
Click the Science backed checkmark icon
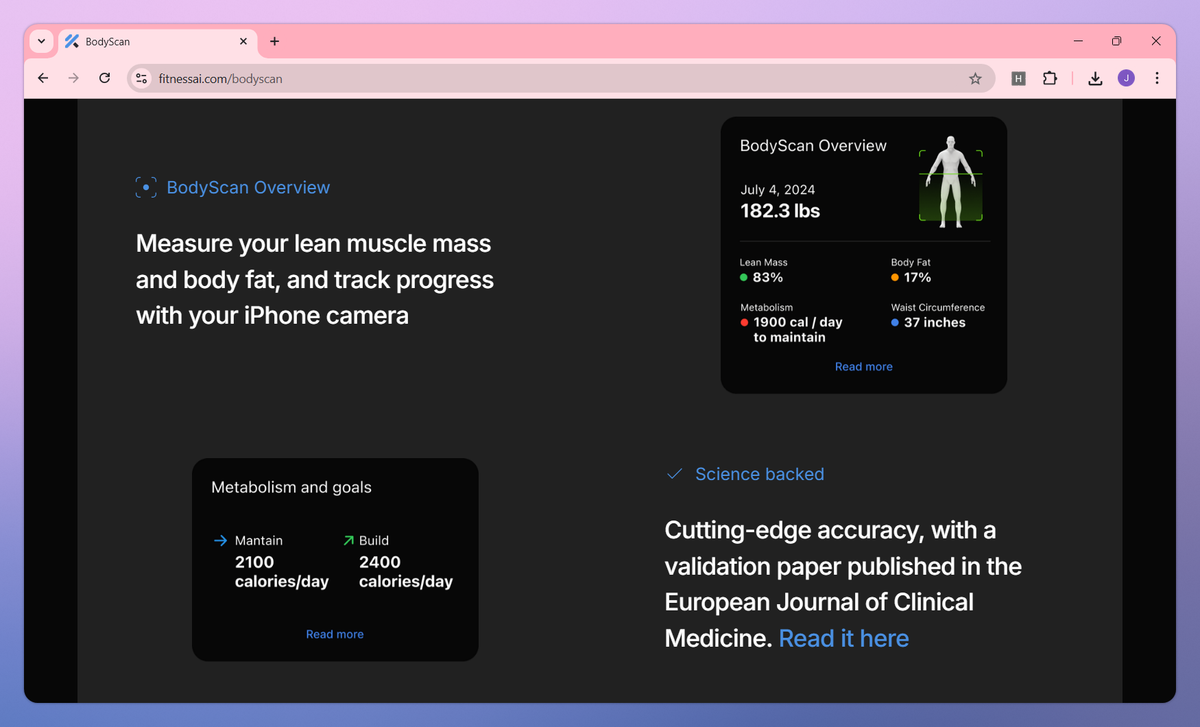pyautogui.click(x=674, y=474)
